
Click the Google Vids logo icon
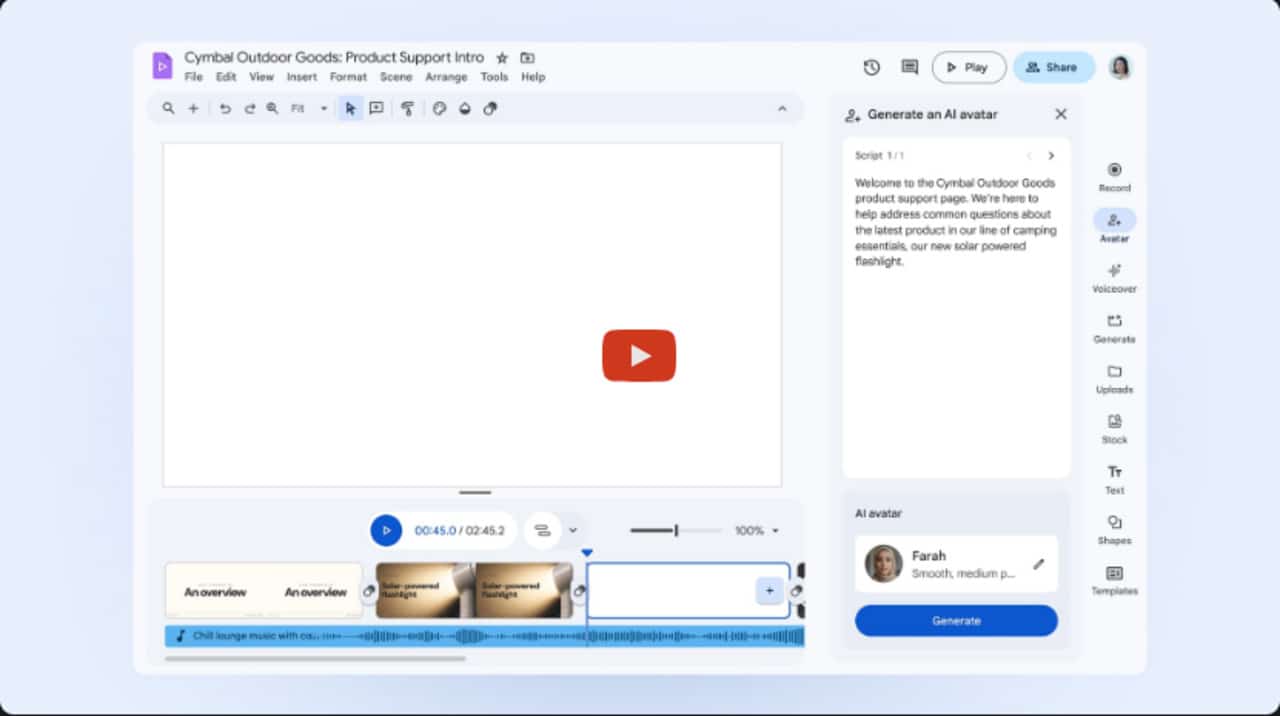click(162, 66)
